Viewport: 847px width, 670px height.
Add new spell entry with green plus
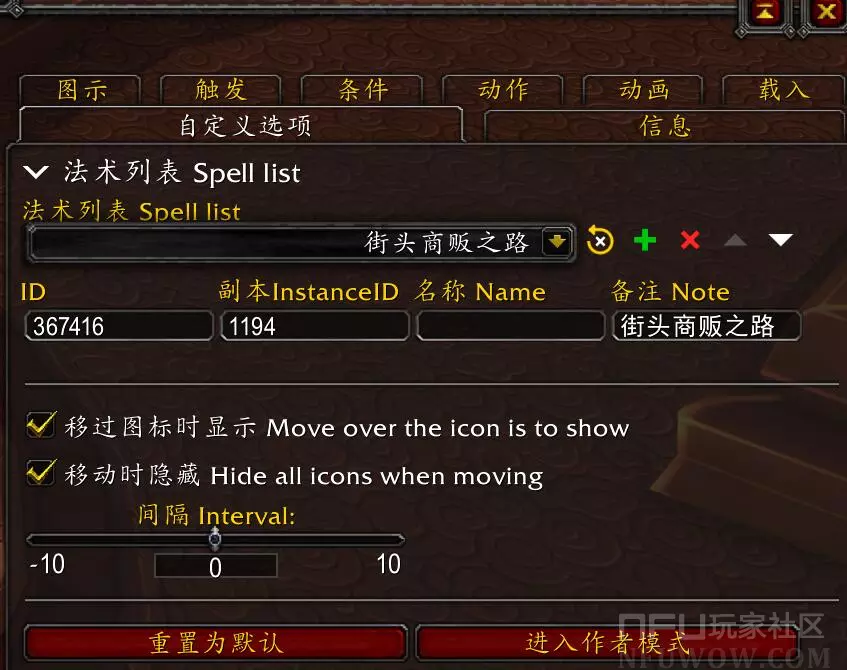[x=645, y=240]
